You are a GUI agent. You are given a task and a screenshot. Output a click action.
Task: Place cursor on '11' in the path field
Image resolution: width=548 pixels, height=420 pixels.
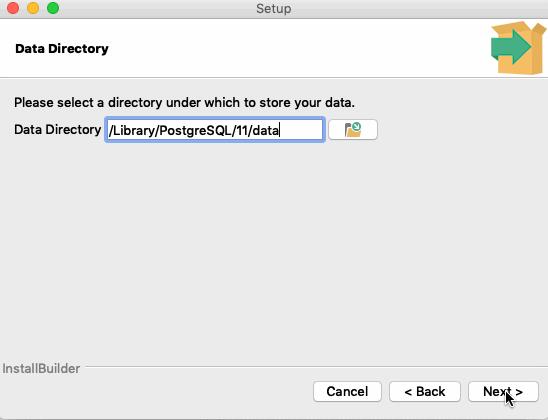[x=242, y=131]
